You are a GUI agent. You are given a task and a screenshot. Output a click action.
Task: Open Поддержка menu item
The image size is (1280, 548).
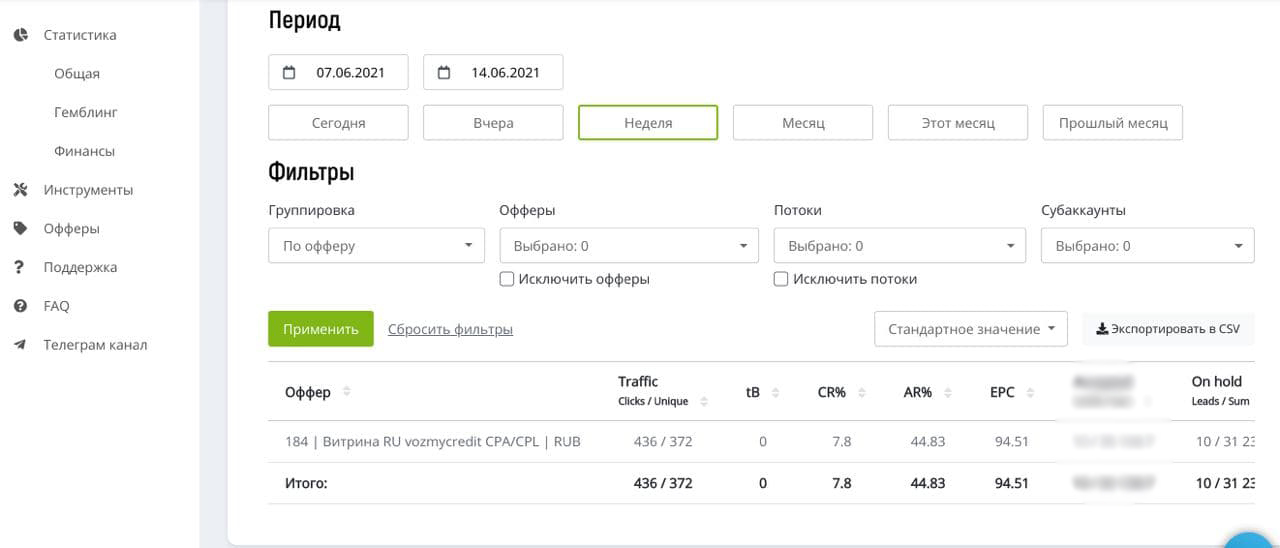80,267
